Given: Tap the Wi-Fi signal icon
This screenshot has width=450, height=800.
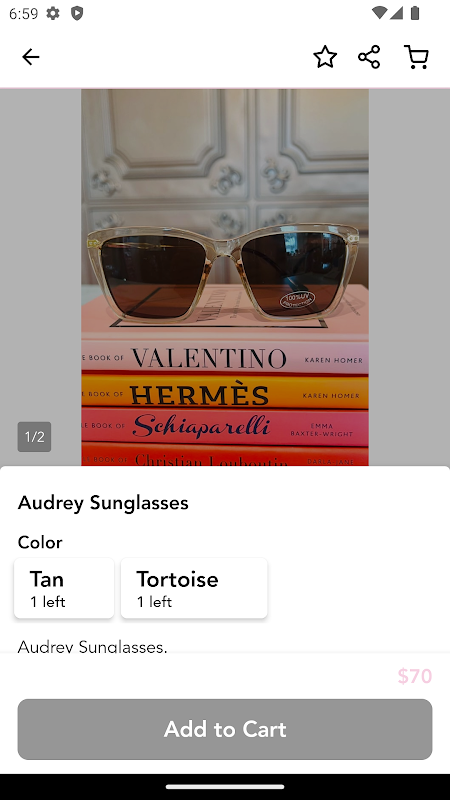Looking at the screenshot, I should point(379,13).
